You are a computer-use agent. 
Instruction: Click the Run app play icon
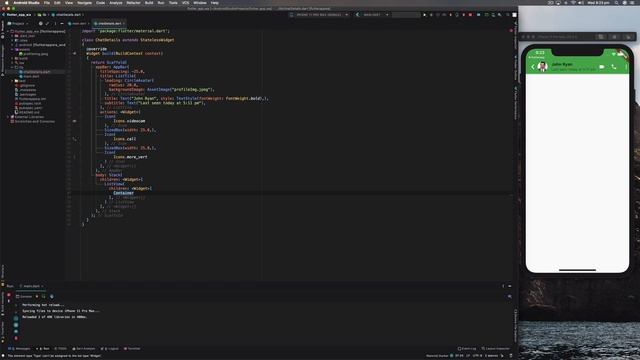424,15
